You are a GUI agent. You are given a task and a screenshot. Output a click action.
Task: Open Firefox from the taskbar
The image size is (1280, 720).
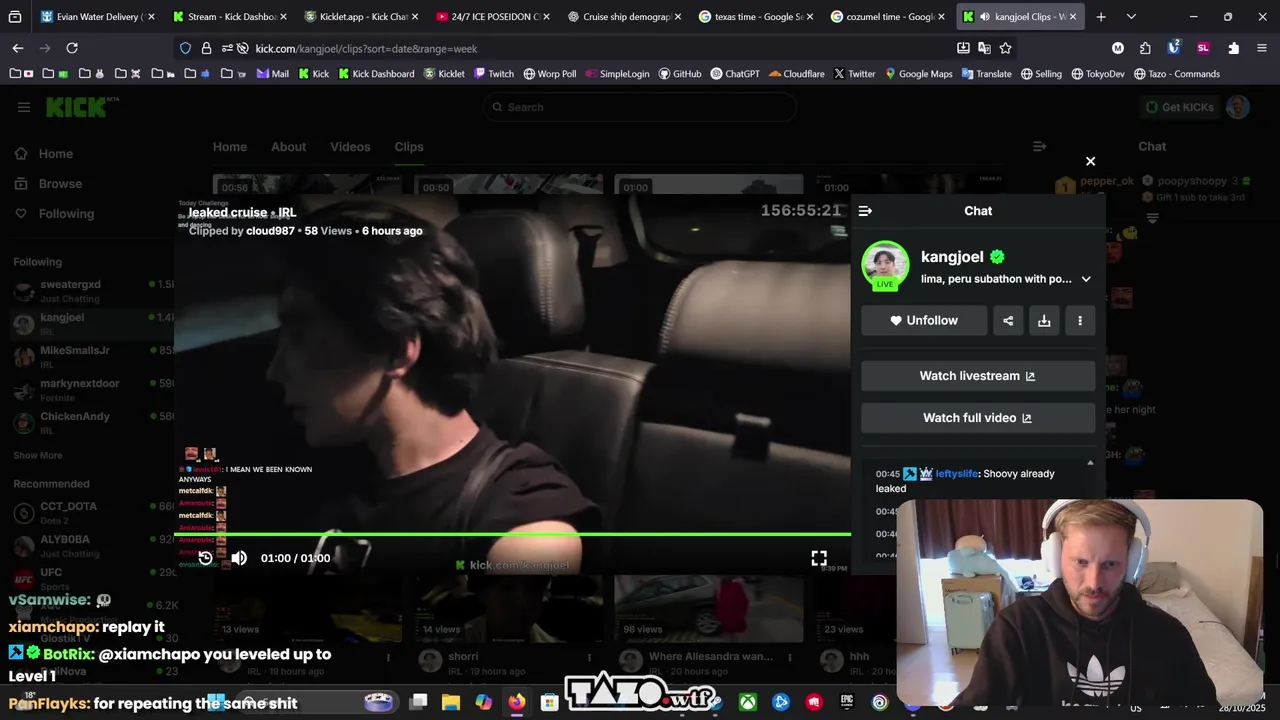(x=516, y=703)
